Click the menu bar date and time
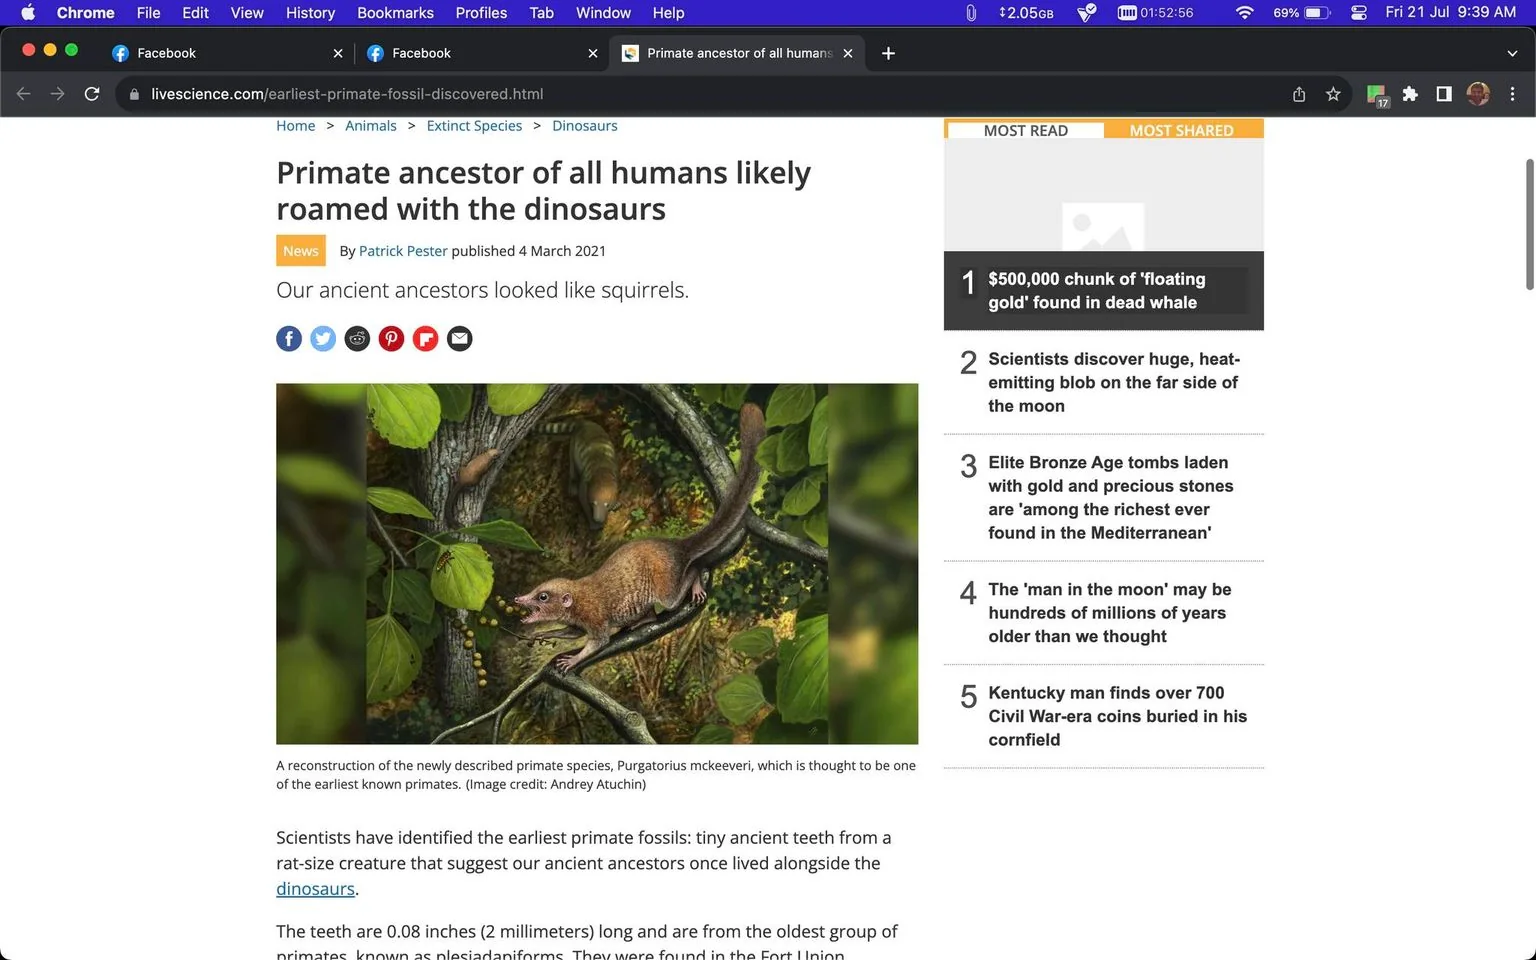The width and height of the screenshot is (1536, 960). point(1450,13)
